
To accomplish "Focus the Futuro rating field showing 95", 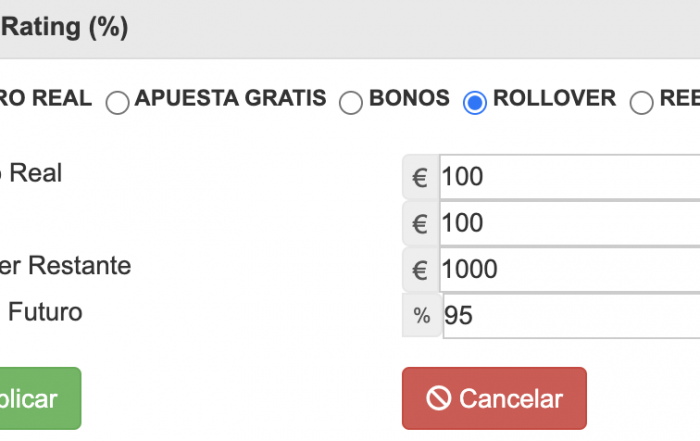I will tap(571, 316).
